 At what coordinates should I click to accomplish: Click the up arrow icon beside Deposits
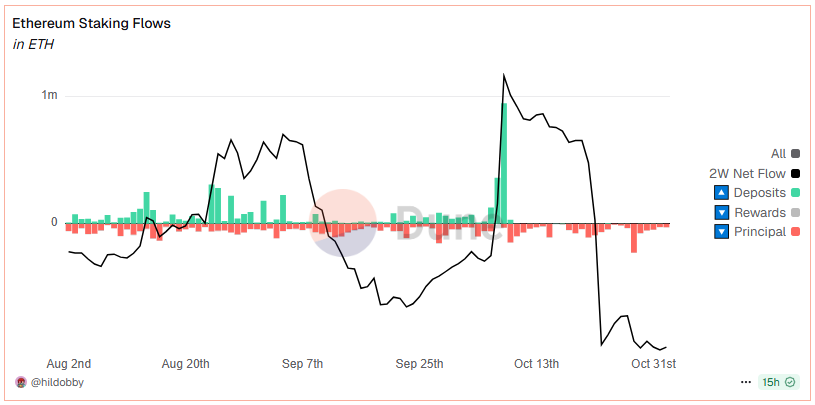pyautogui.click(x=721, y=192)
